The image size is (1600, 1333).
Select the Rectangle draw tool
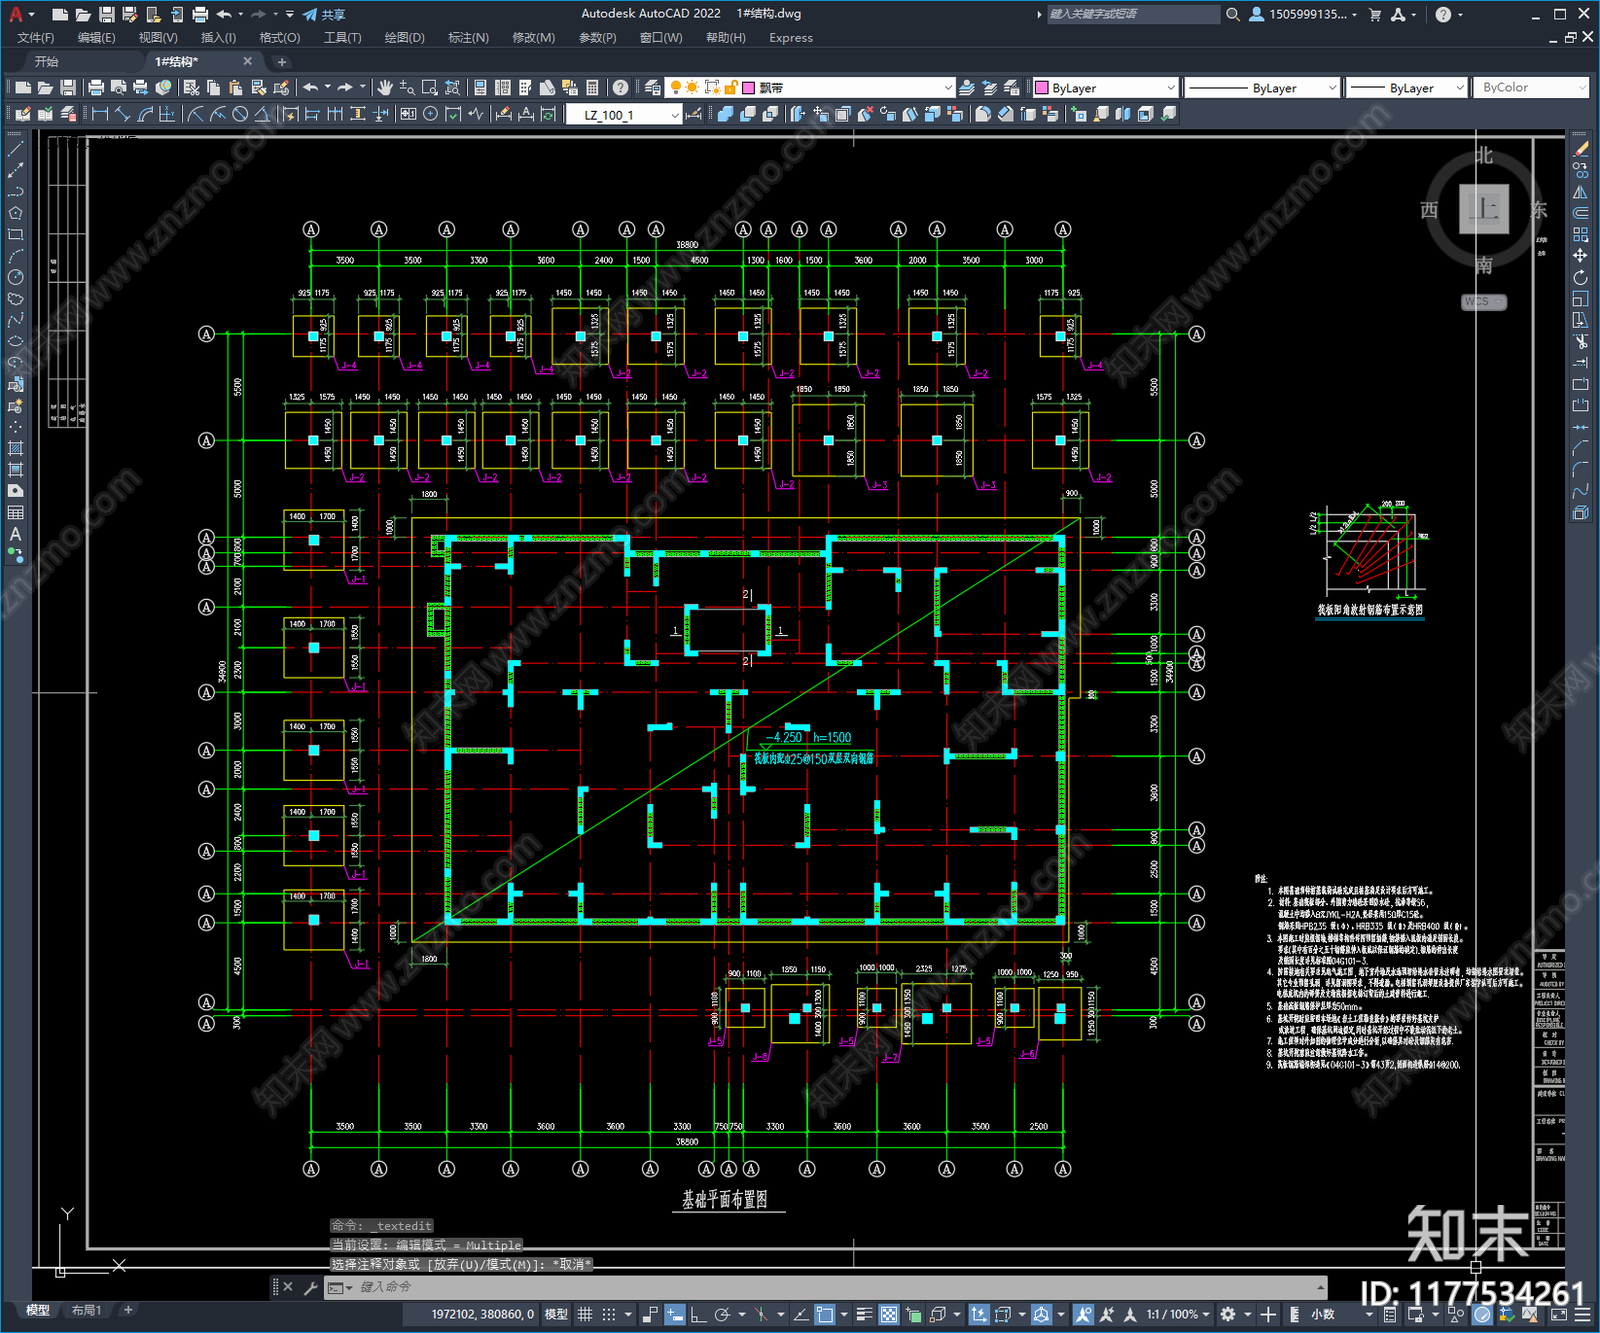[x=15, y=235]
